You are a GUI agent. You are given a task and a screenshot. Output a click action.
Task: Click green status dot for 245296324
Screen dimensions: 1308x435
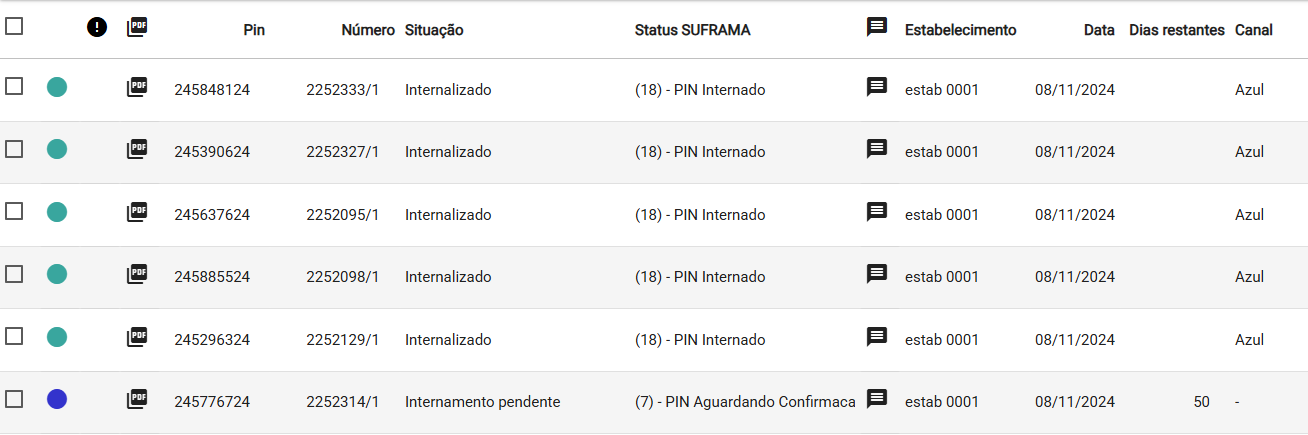click(57, 337)
